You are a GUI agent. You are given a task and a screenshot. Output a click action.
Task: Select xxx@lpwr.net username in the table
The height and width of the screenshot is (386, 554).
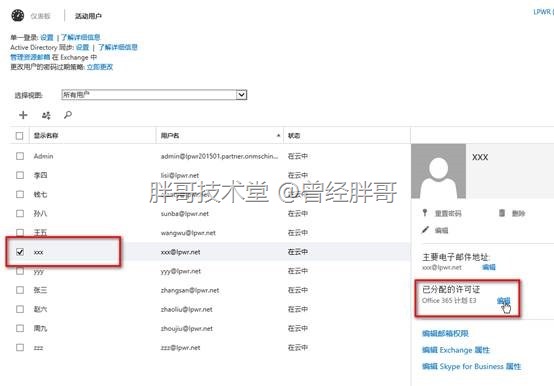181,252
